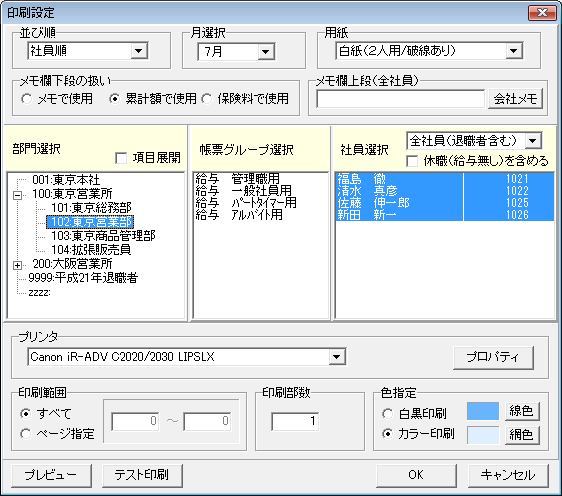Click the 網色 button
Viewport: 562px width, 496px height.
tap(522, 435)
